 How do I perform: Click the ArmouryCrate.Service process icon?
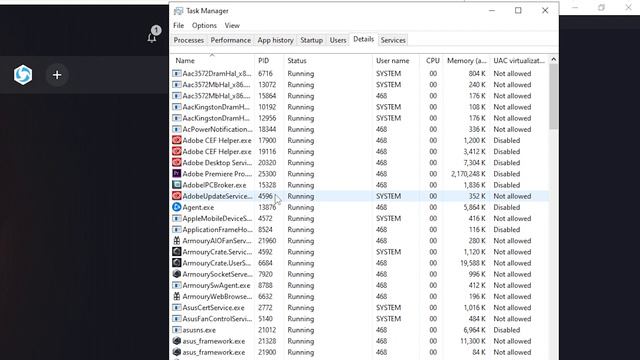coord(176,251)
